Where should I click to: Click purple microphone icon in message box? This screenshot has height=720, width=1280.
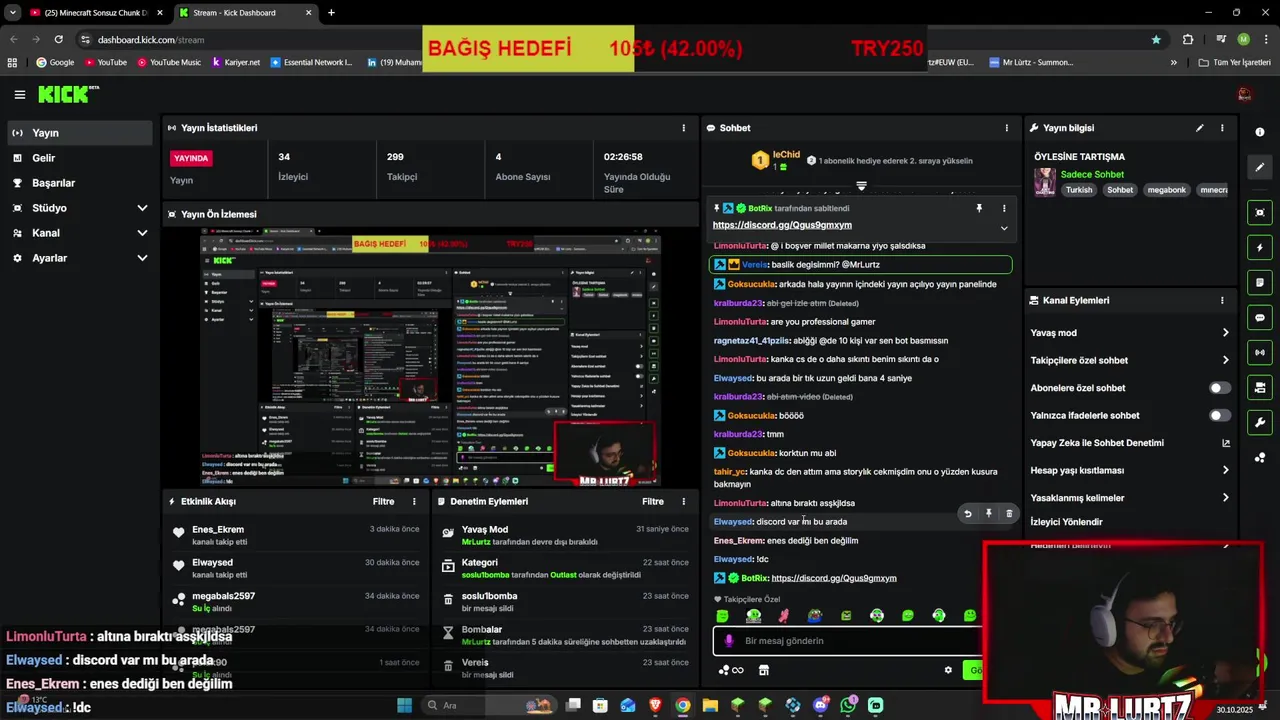(x=728, y=641)
